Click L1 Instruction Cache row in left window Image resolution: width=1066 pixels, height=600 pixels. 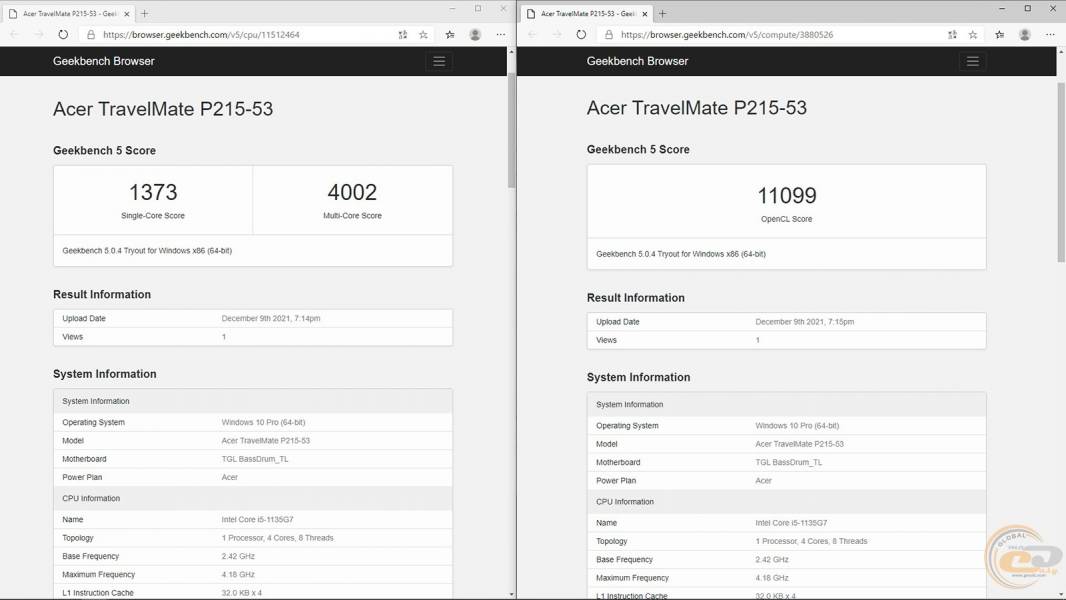[x=253, y=593]
